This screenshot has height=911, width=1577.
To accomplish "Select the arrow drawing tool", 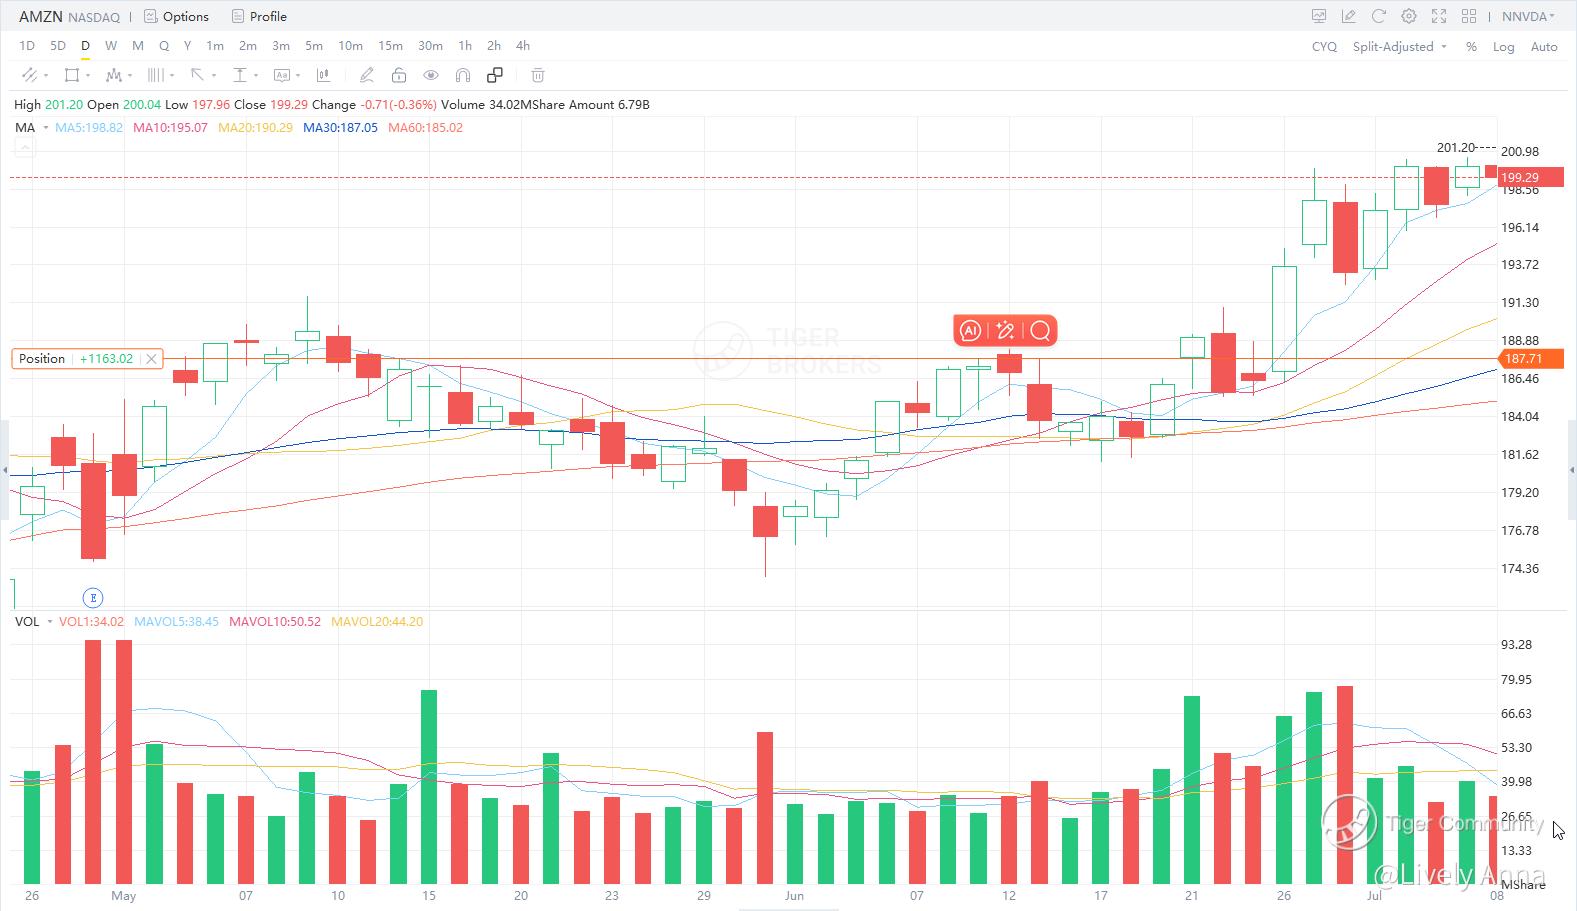I will pos(197,75).
